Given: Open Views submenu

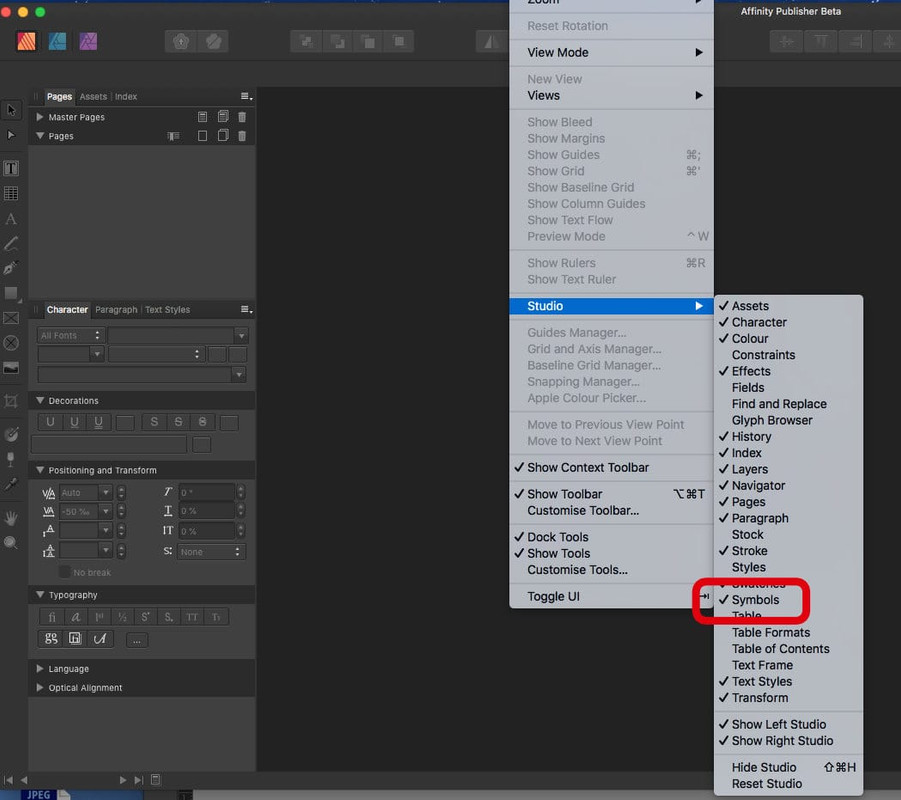Looking at the screenshot, I should [611, 96].
